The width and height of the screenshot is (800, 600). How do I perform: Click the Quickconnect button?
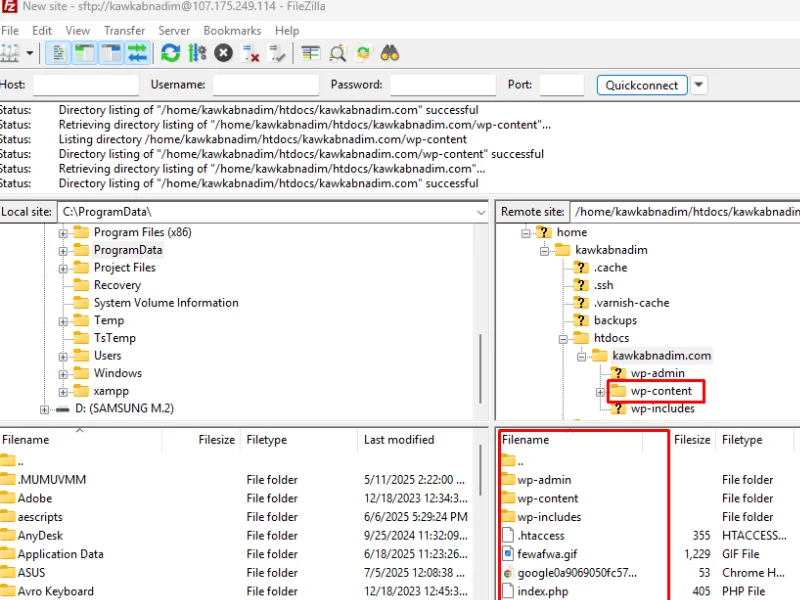[x=642, y=85]
